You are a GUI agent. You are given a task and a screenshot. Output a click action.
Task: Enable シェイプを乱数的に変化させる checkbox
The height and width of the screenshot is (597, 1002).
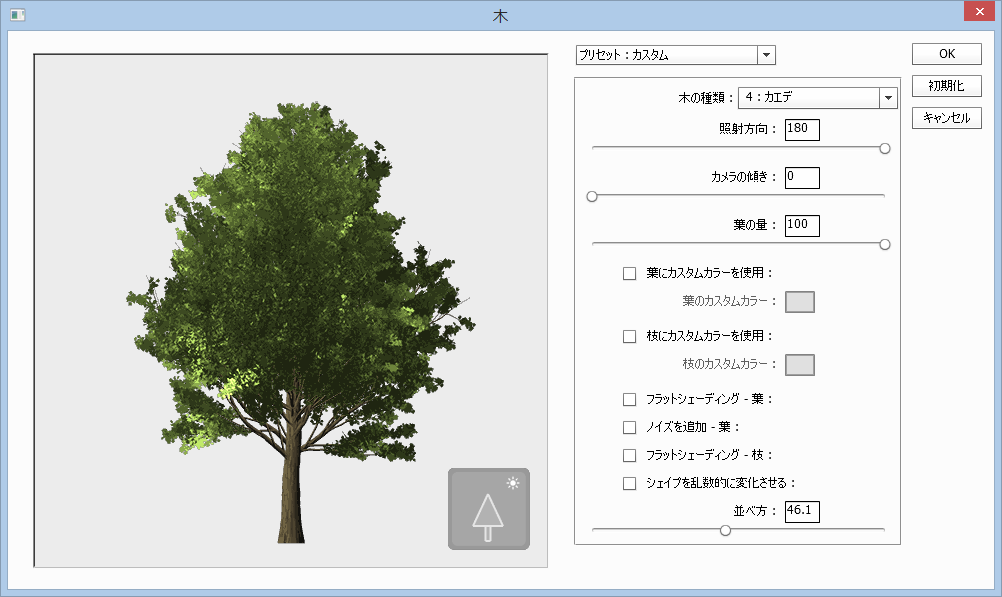click(630, 484)
